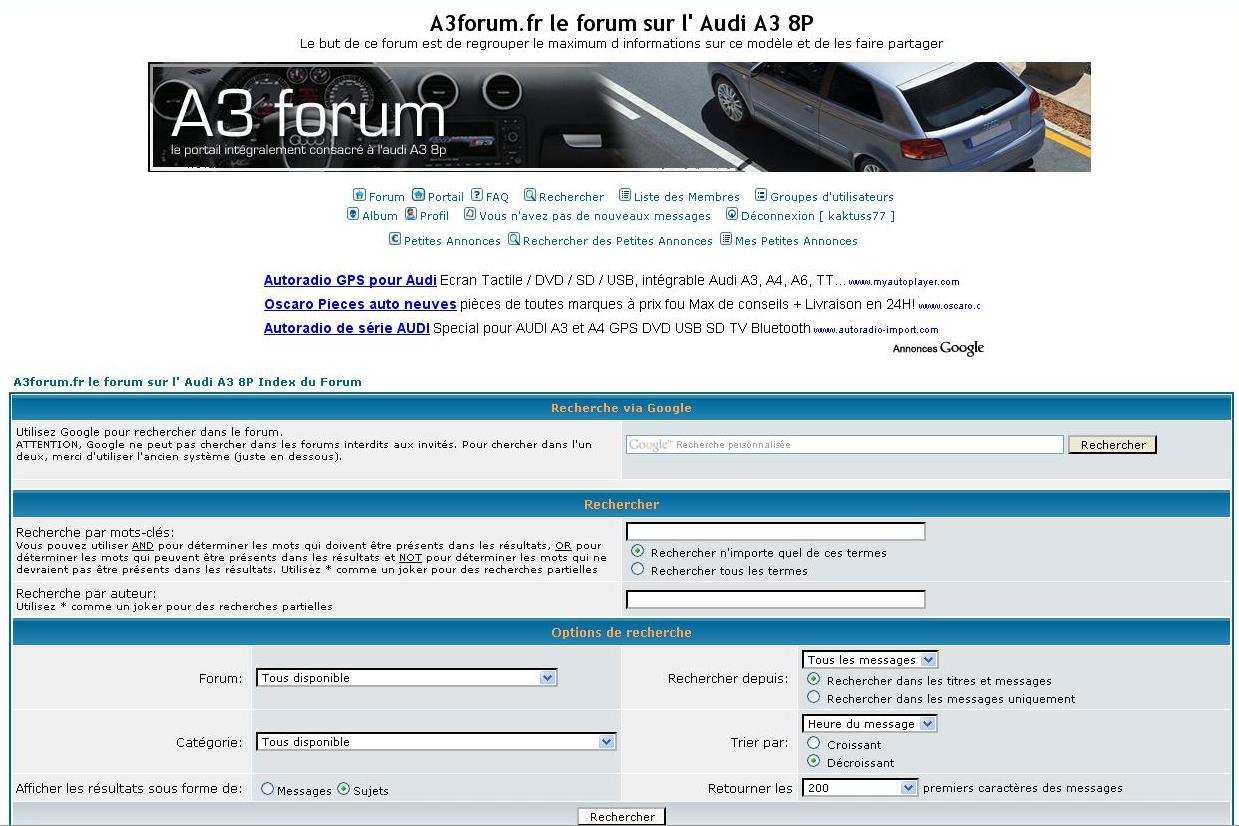Click the Google custom search field
Image resolution: width=1239 pixels, height=826 pixels.
pos(845,445)
